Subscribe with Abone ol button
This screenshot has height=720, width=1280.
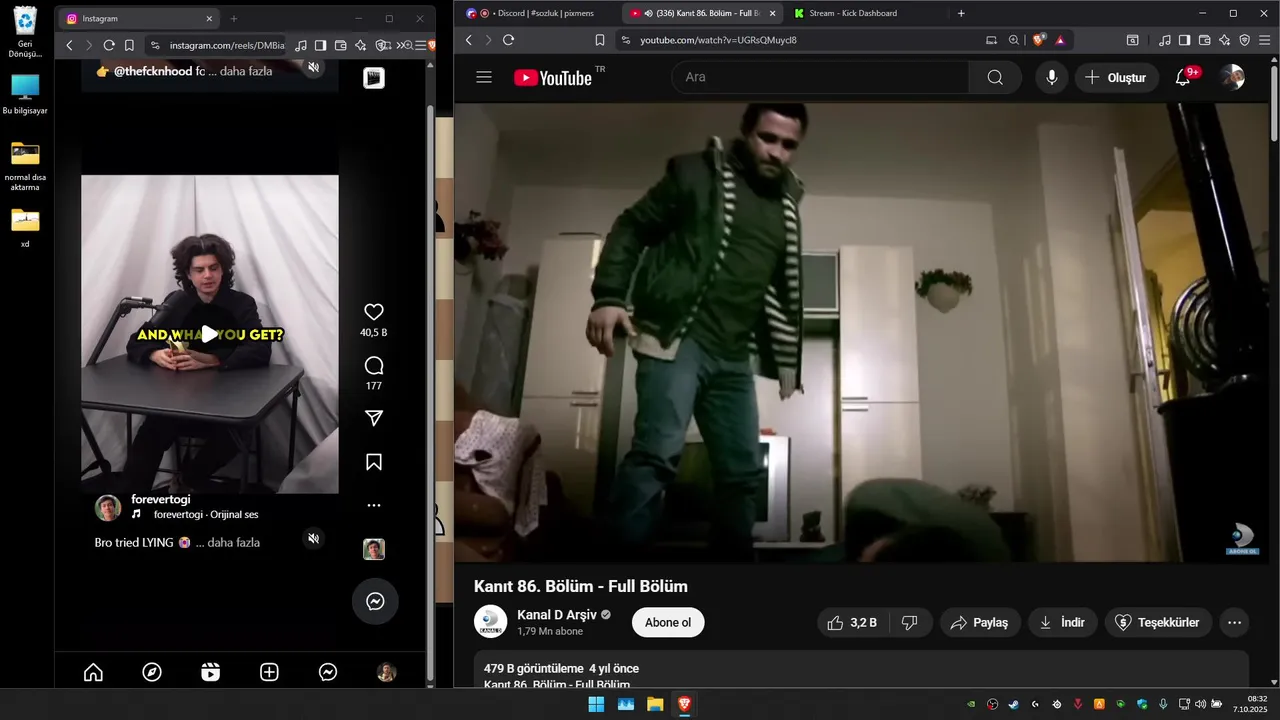point(668,622)
